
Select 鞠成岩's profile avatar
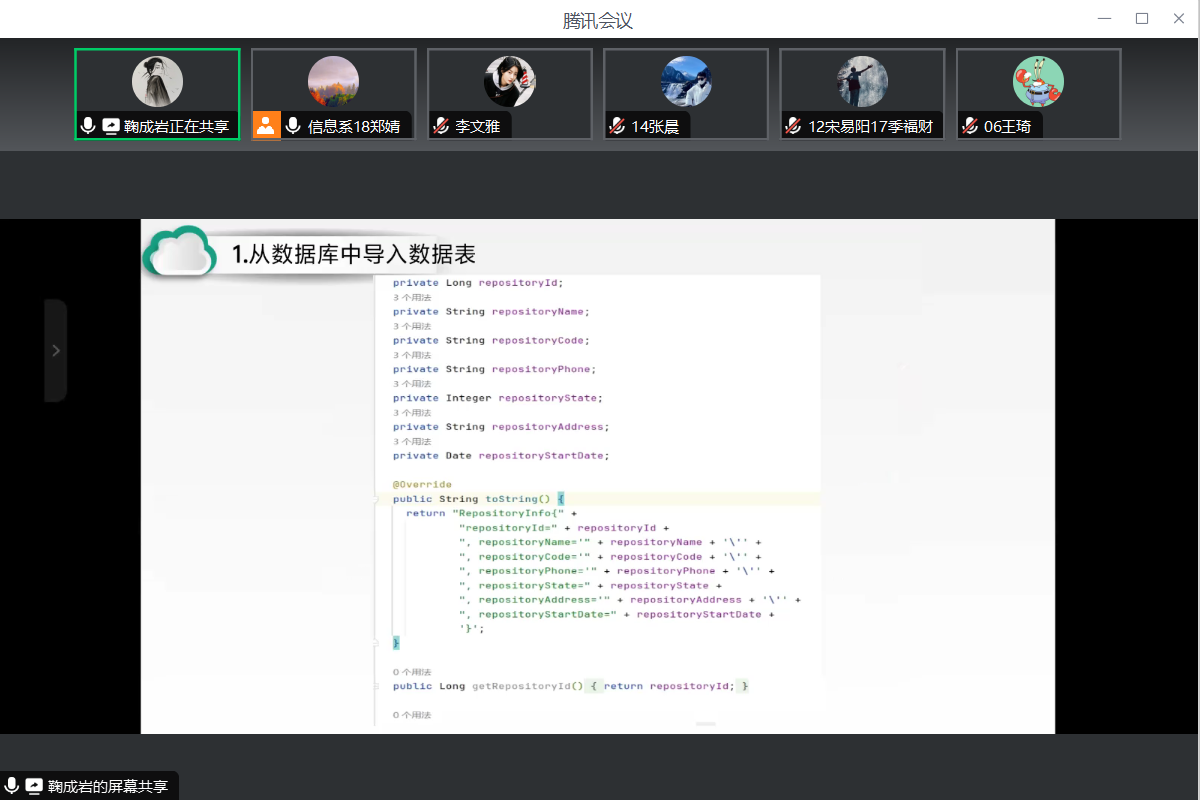click(157, 82)
